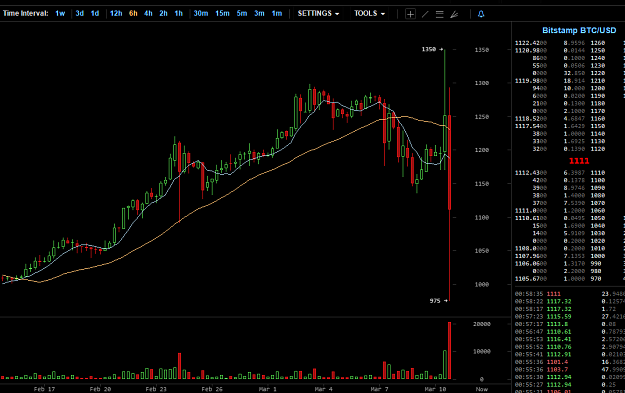This screenshot has width=625, height=393.
Task: Set the time interval to 1m
Action: (x=277, y=14)
